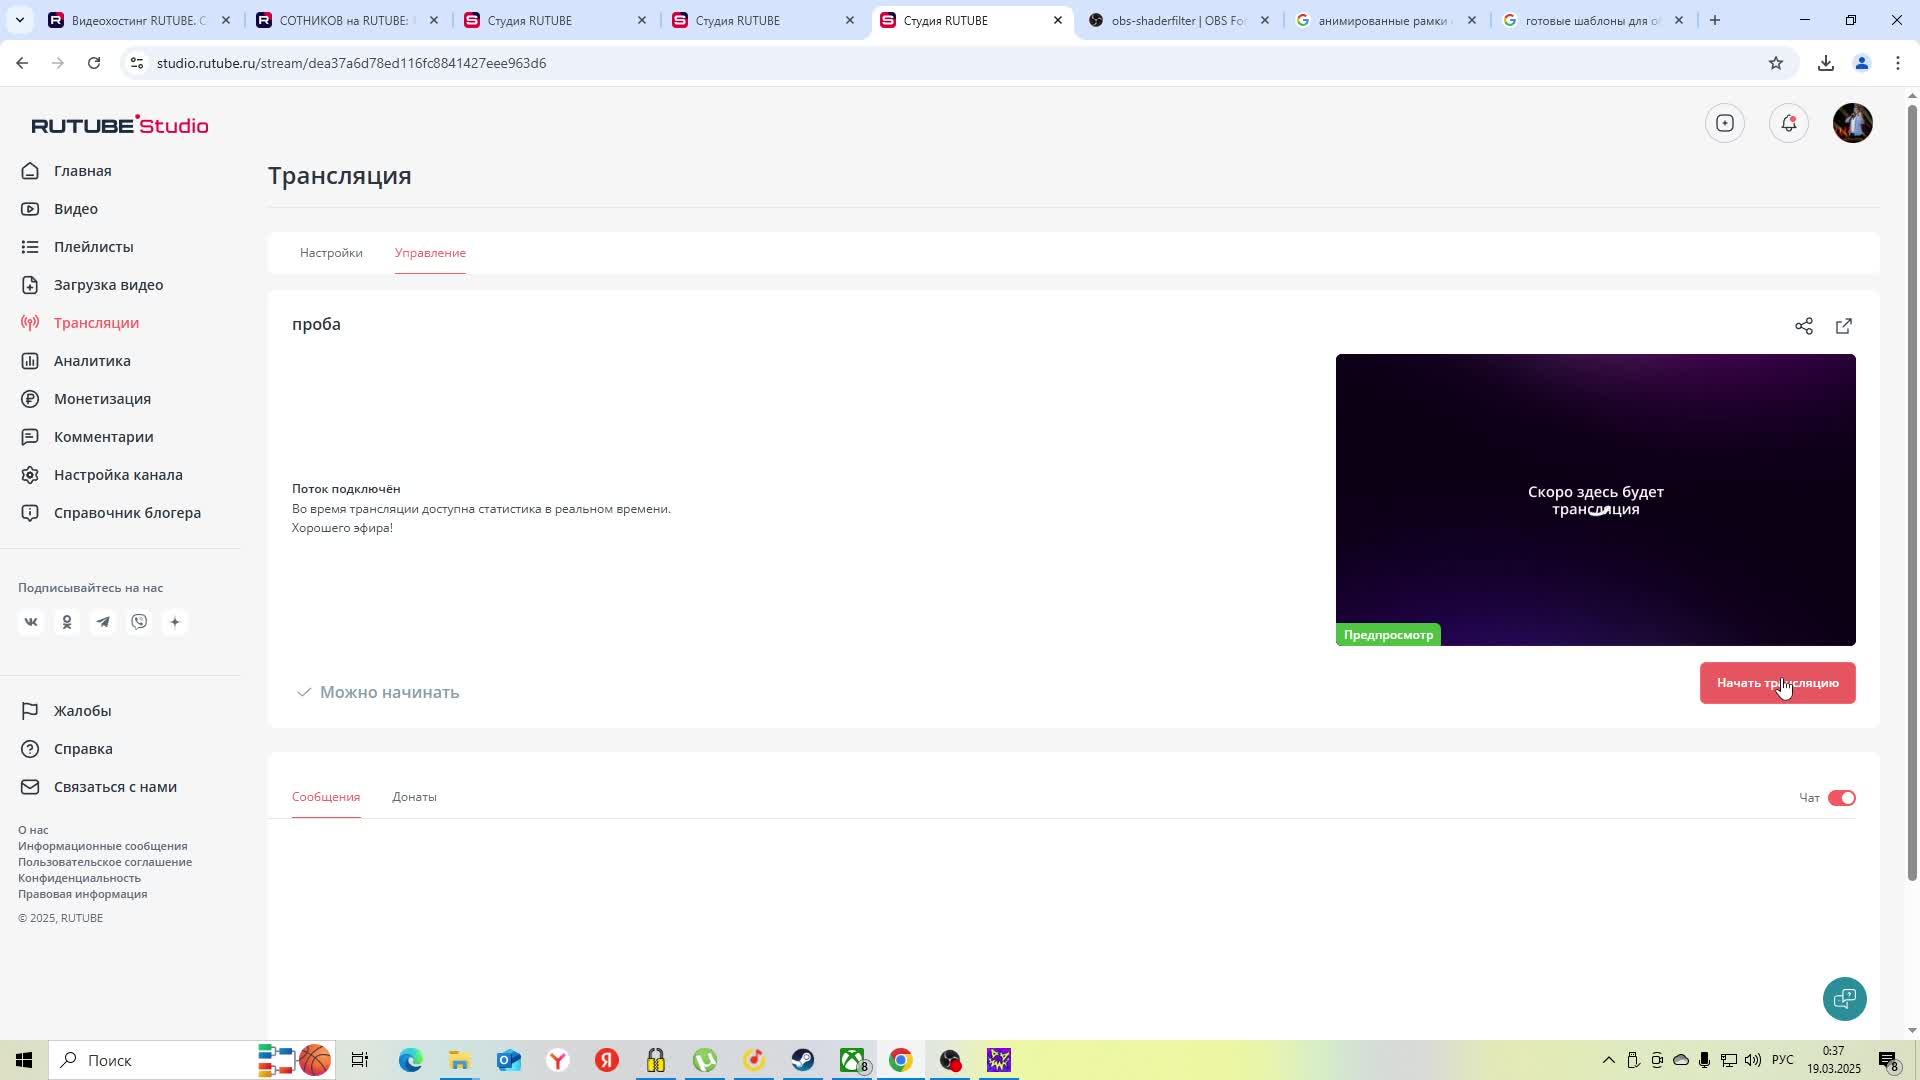The height and width of the screenshot is (1080, 1920).
Task: Select Аналитика in the sidebar
Action: point(92,360)
